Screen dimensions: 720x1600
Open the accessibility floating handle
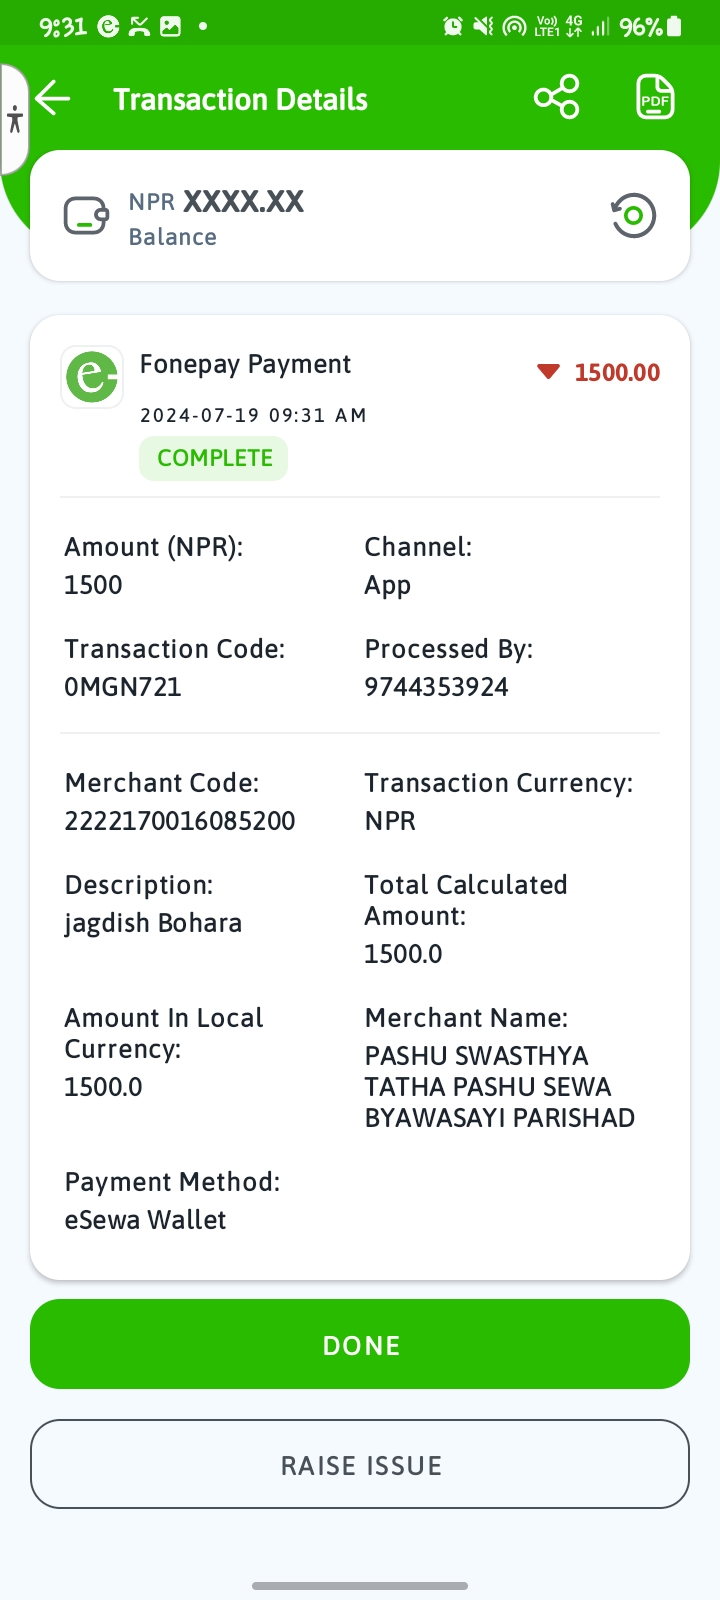(14, 120)
